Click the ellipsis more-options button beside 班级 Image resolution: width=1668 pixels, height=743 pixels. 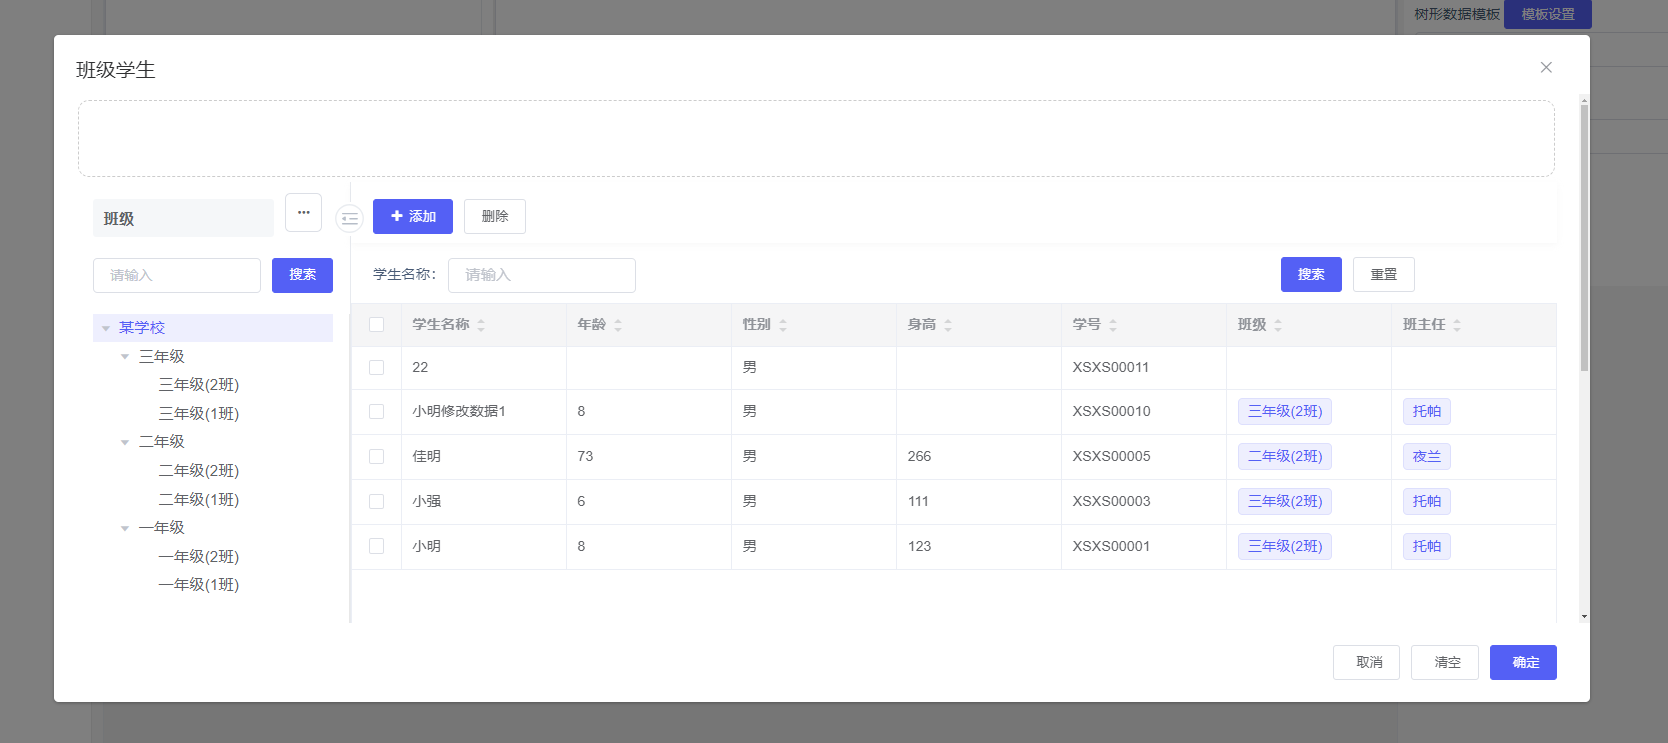coord(303,212)
